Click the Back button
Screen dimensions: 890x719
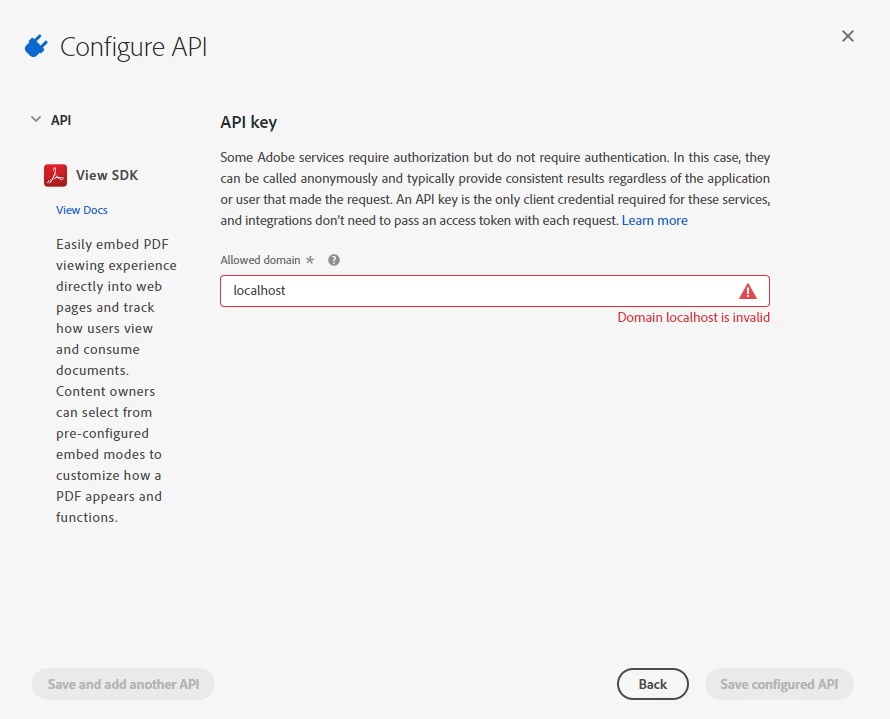pyautogui.click(x=653, y=684)
